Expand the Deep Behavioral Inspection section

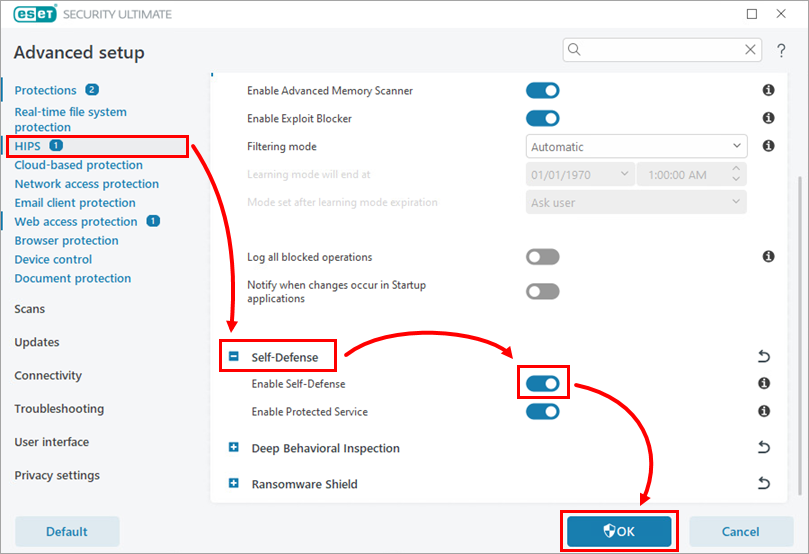point(234,448)
